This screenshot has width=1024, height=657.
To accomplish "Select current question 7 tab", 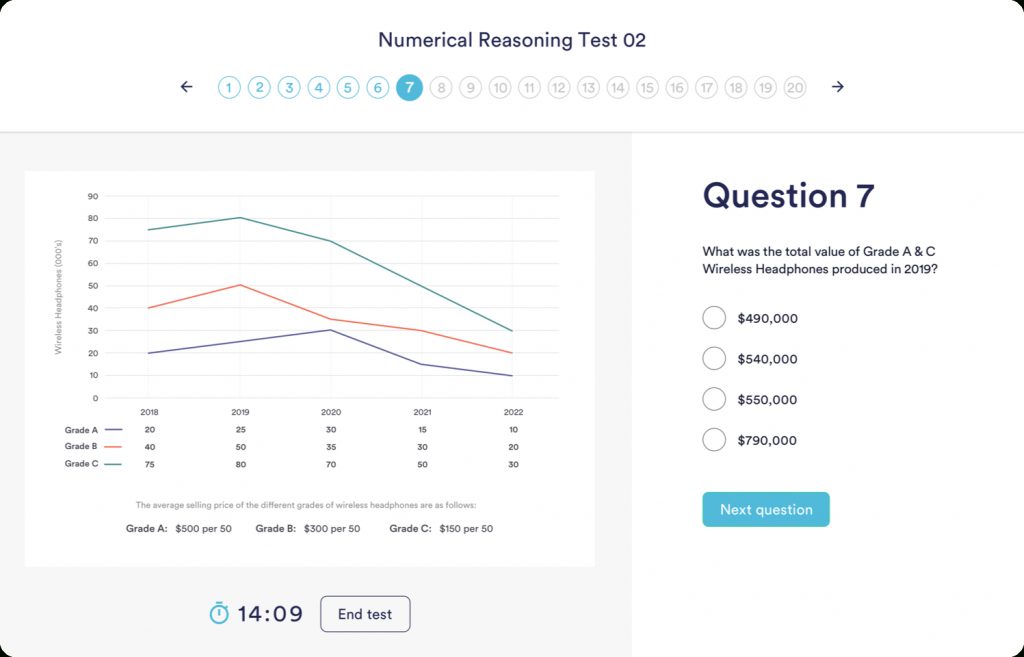I will pos(409,88).
